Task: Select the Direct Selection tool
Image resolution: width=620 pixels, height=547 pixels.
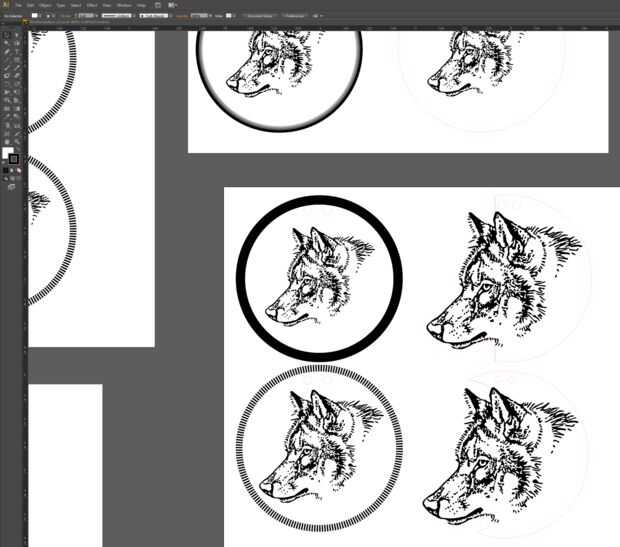Action: click(x=17, y=35)
